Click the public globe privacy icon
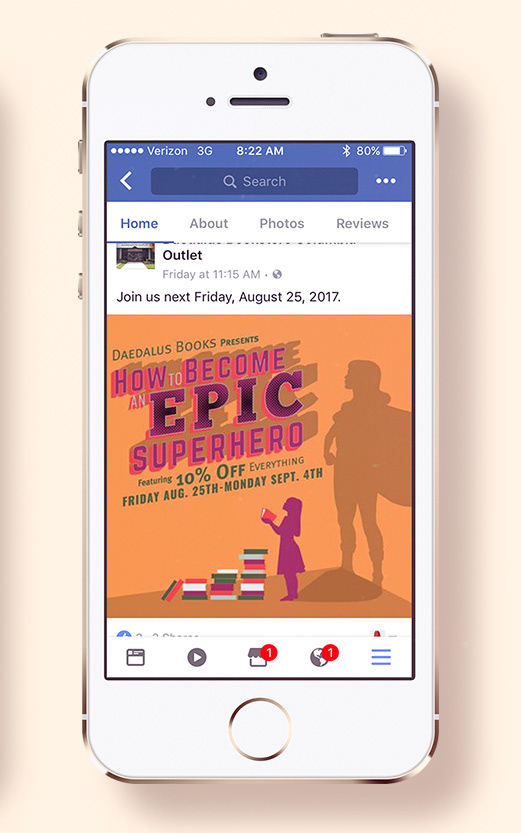The height and width of the screenshot is (833, 521). point(277,275)
